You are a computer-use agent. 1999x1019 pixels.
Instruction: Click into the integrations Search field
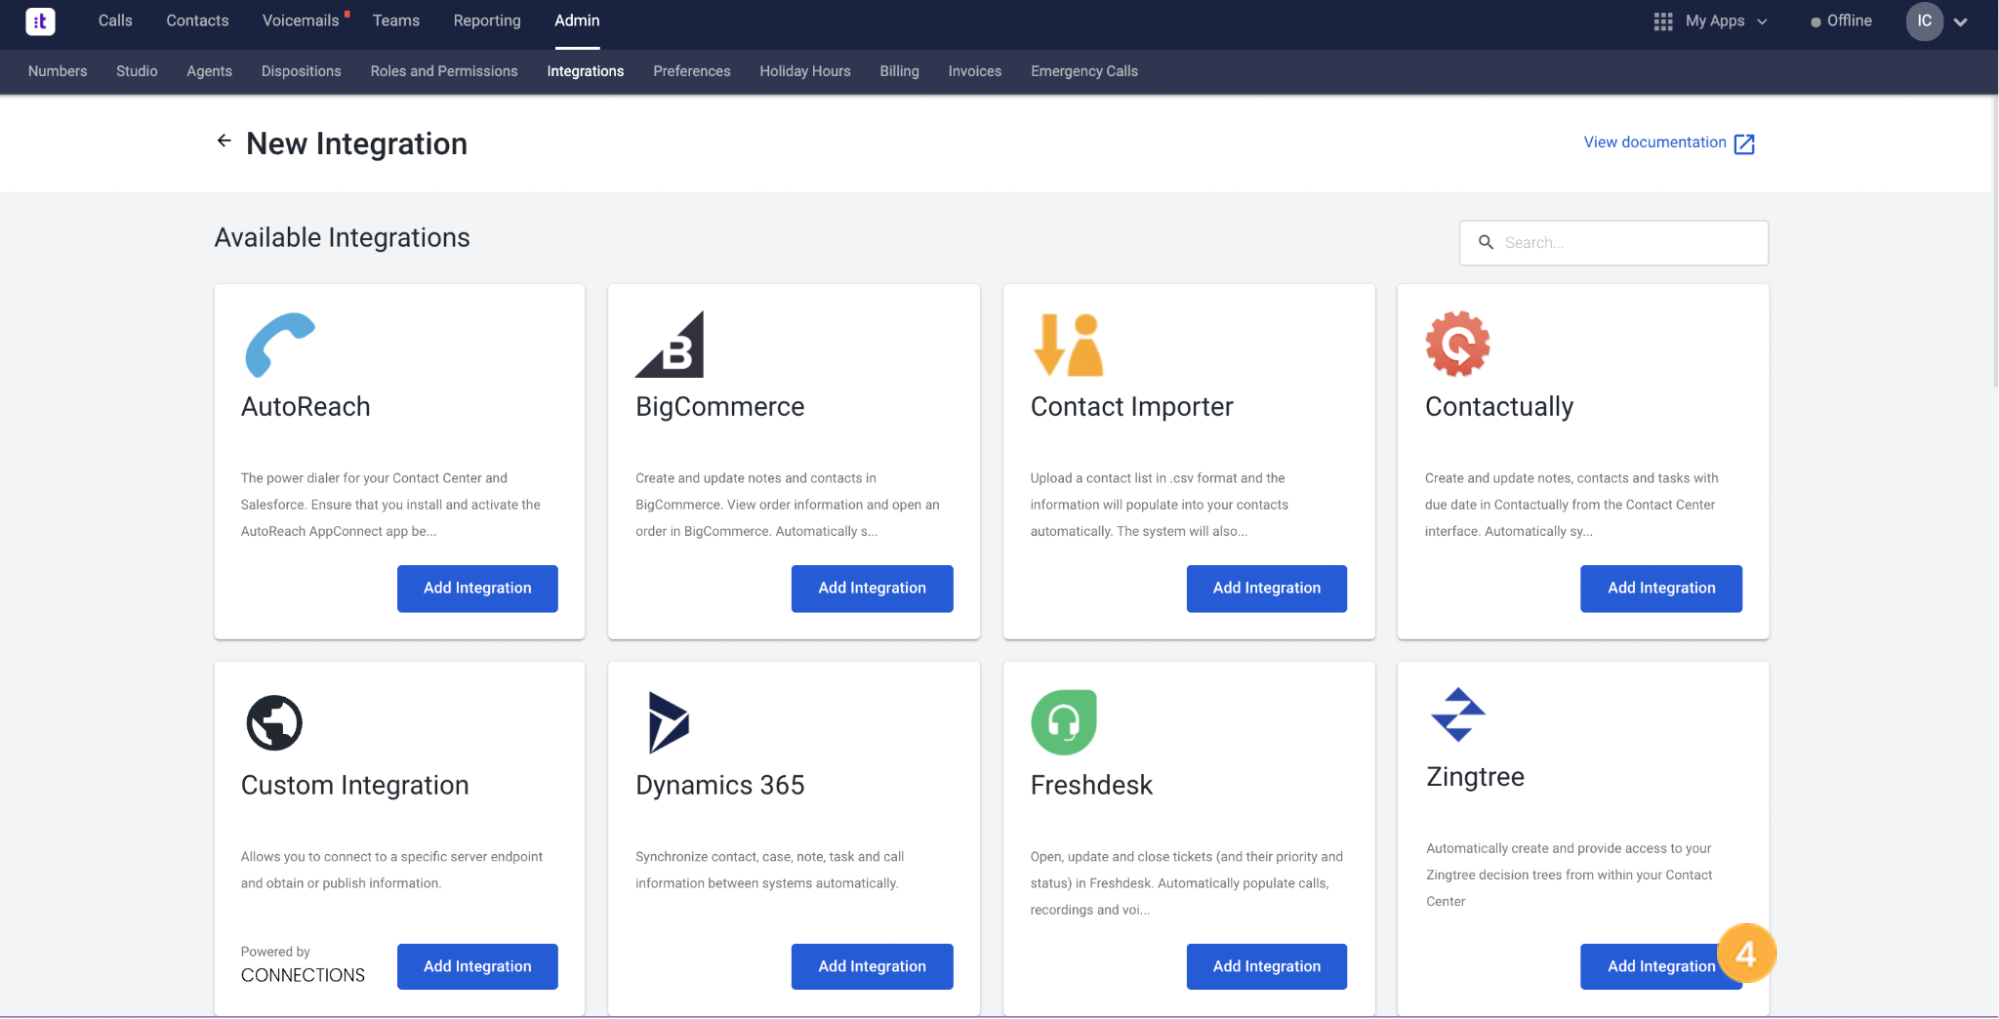(1613, 242)
